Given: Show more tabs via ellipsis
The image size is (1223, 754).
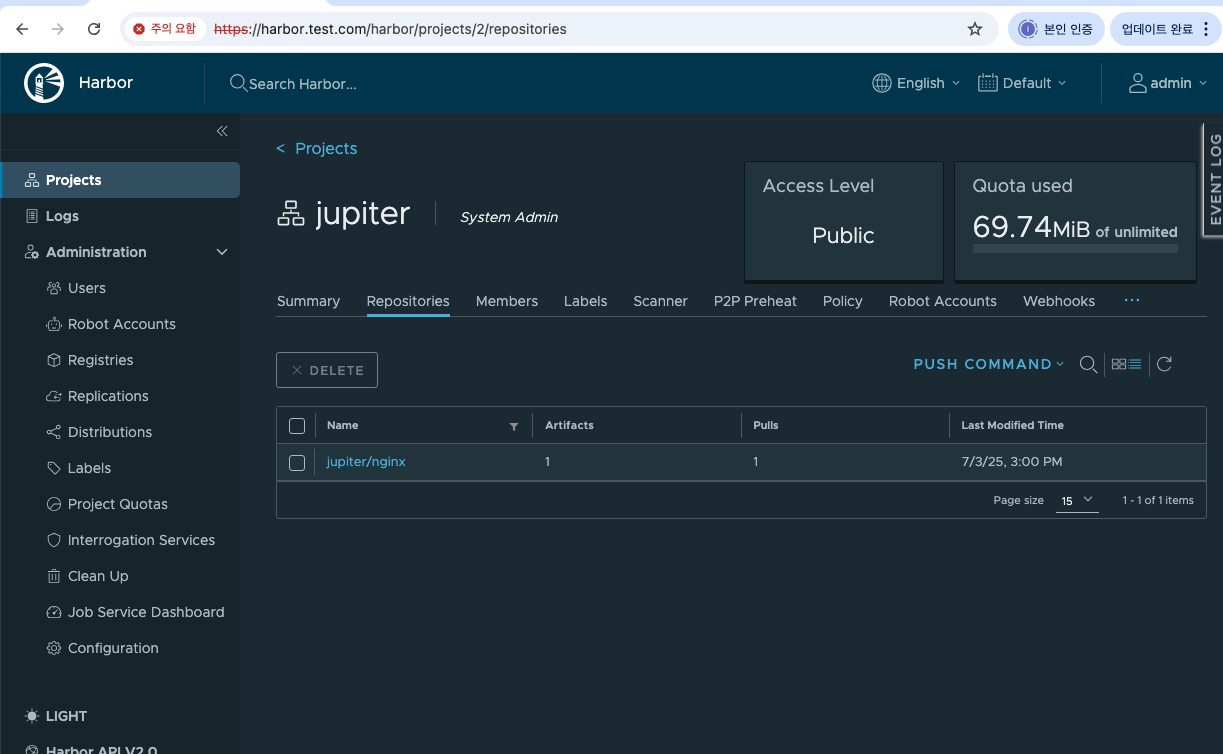Looking at the screenshot, I should [x=1132, y=300].
